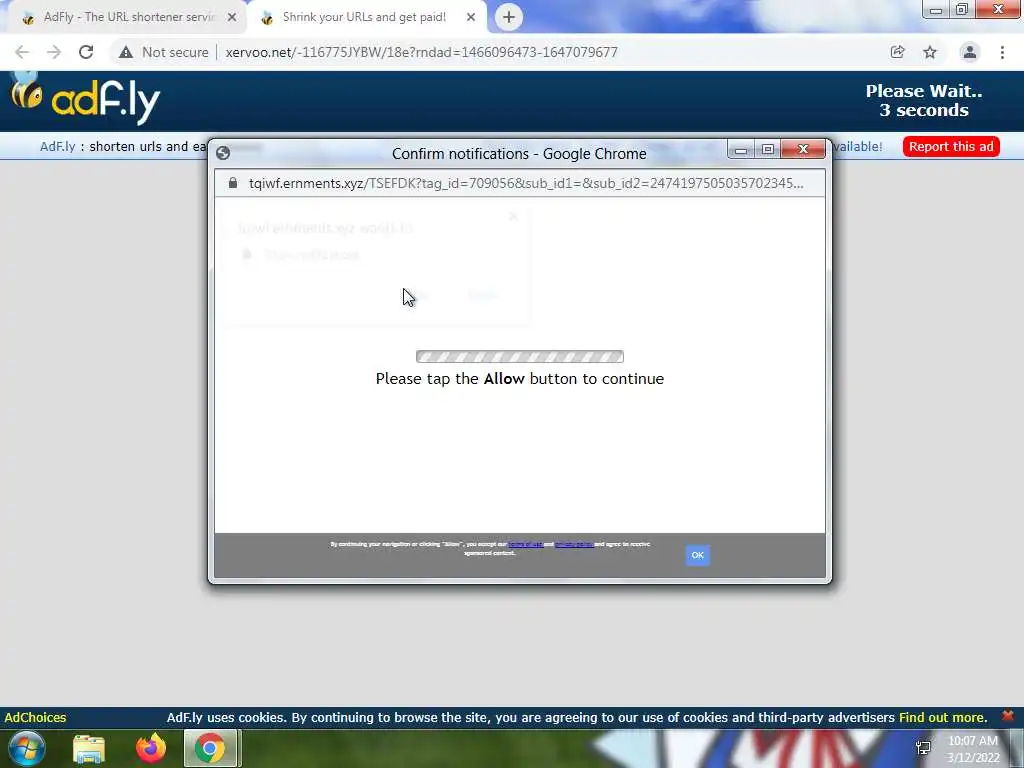This screenshot has height=768, width=1024.
Task: Click the AdF.ly link in the banner
Action: point(57,146)
